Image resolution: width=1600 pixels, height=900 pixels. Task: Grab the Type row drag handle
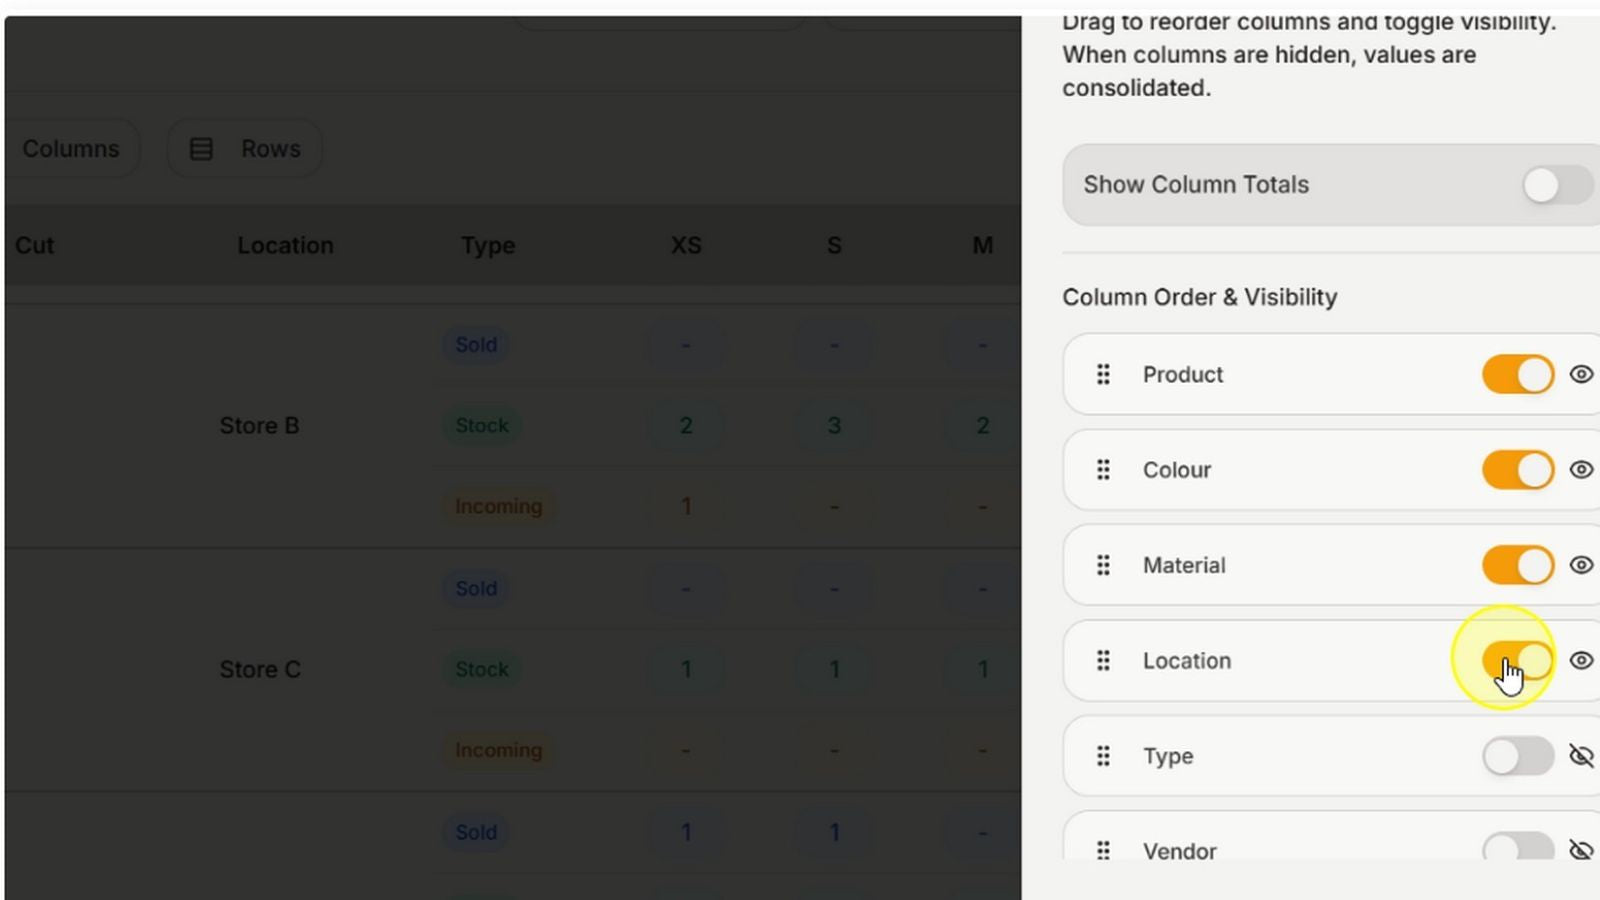click(x=1103, y=756)
